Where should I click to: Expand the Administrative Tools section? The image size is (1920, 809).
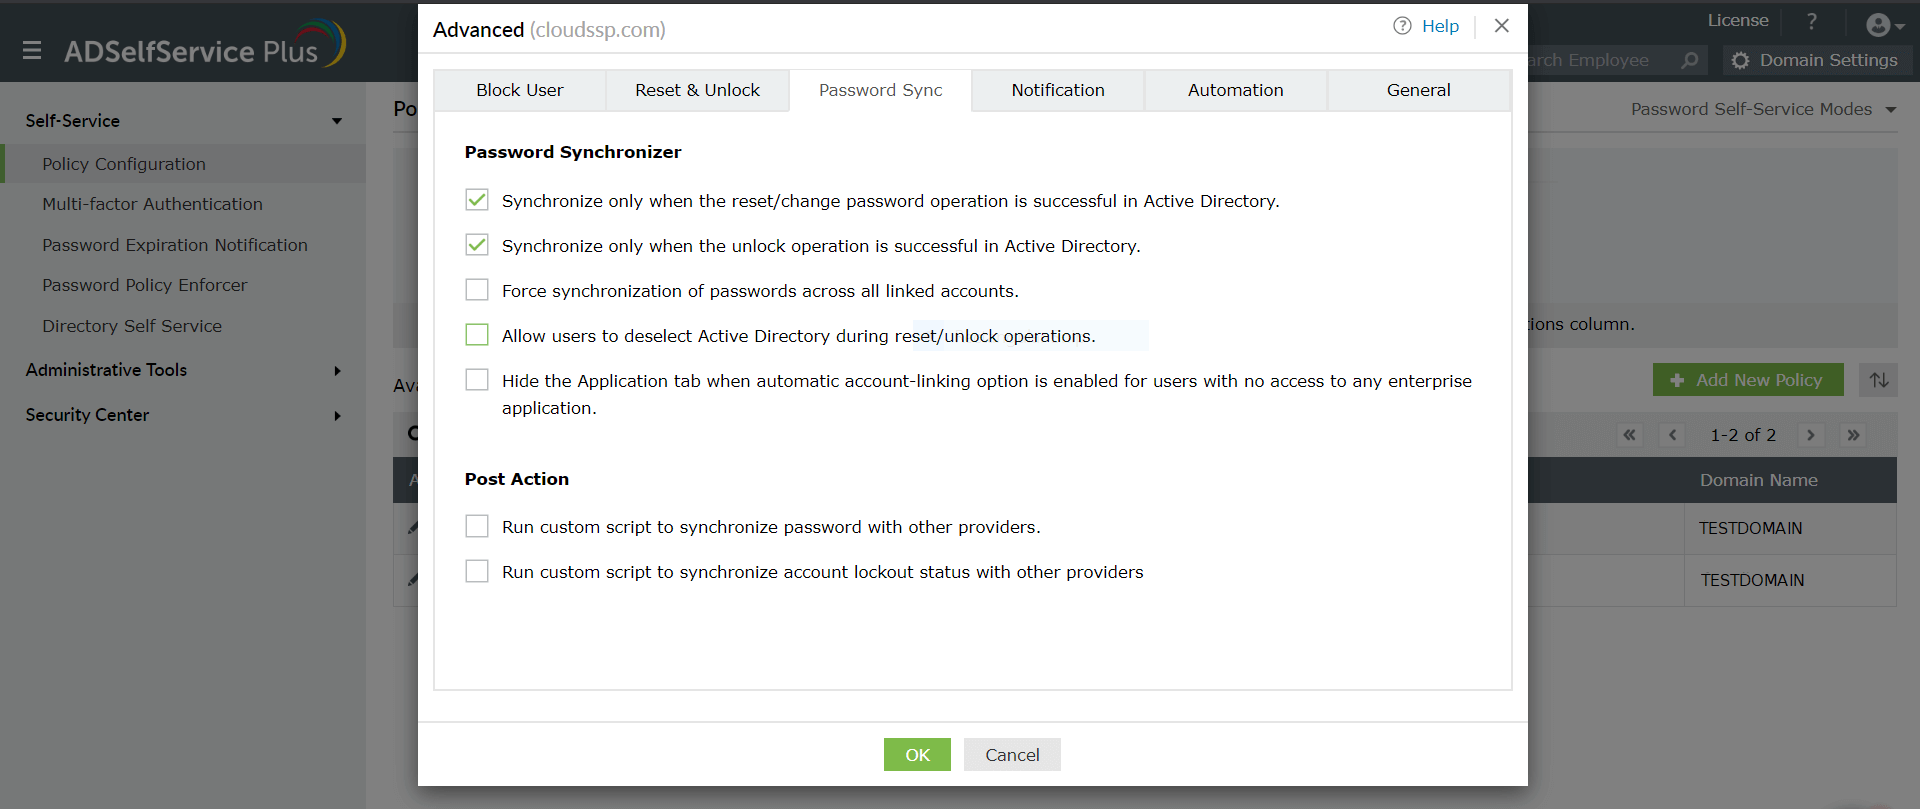[337, 371]
